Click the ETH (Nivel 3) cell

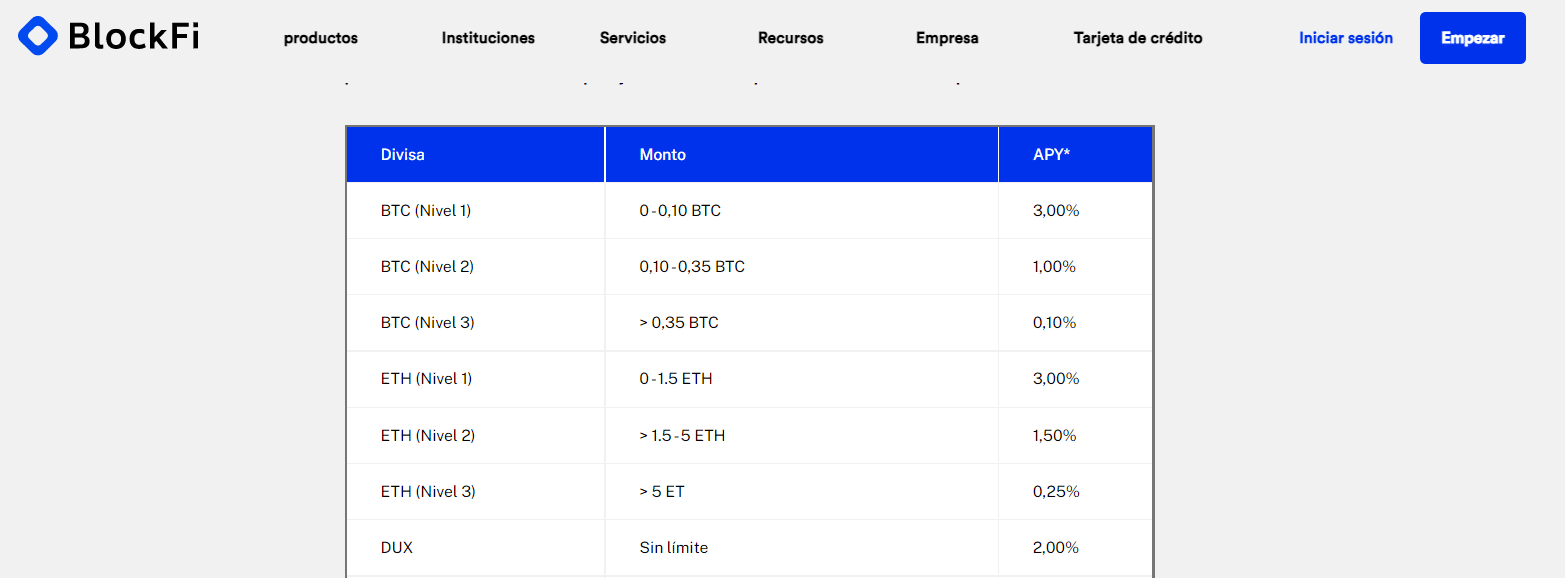click(x=475, y=492)
